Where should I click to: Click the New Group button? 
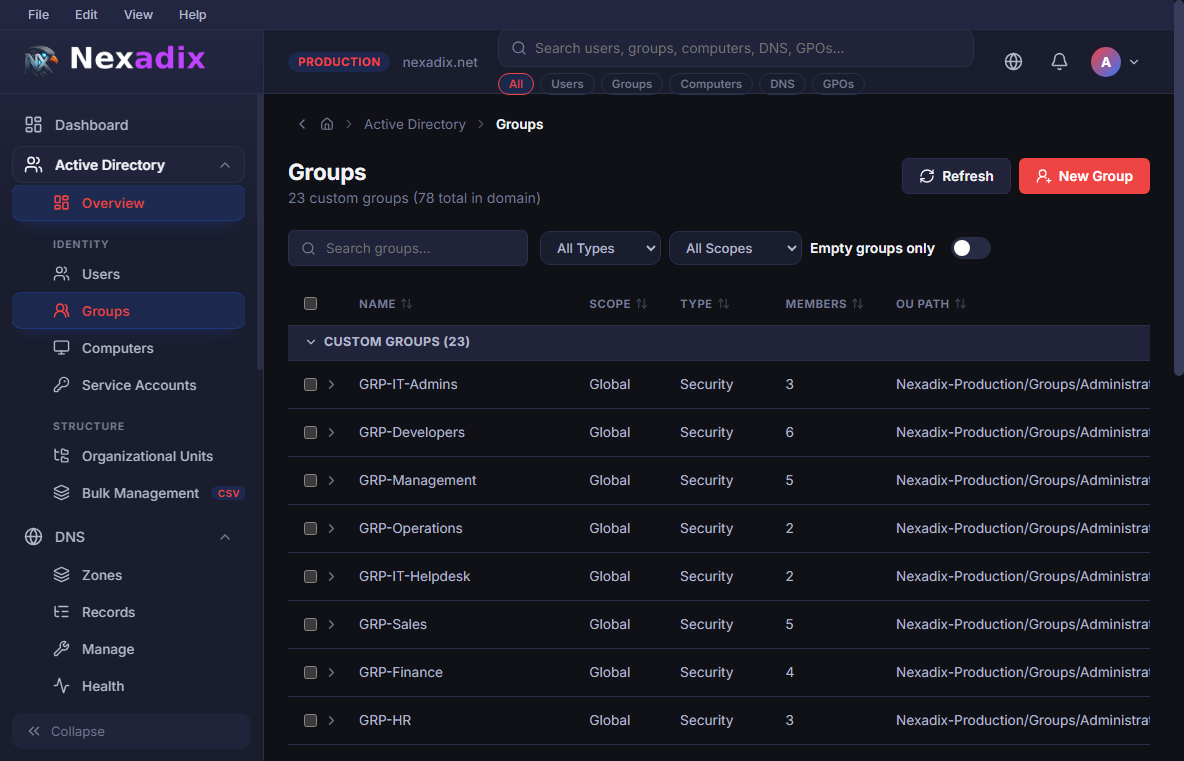click(1084, 176)
